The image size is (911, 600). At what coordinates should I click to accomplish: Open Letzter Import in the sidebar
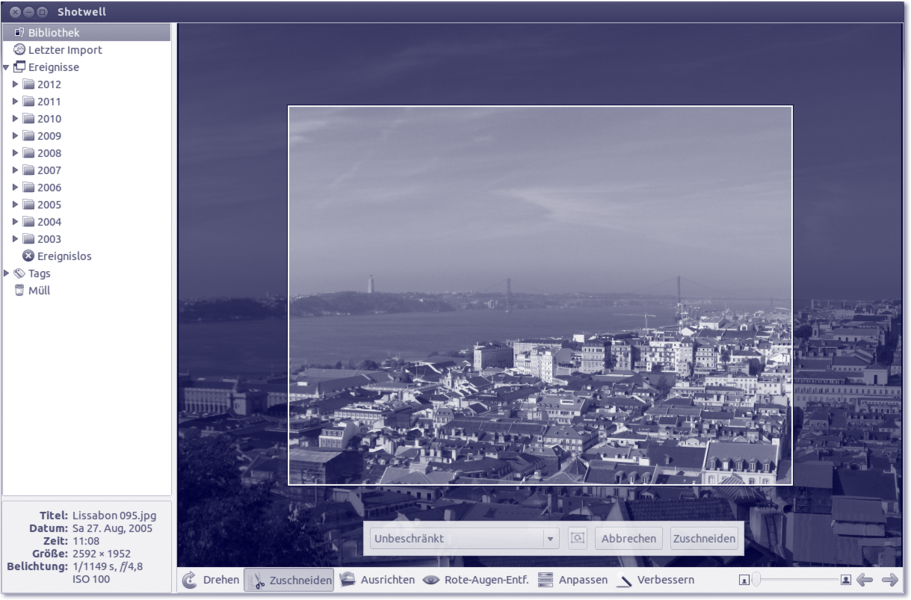[x=64, y=50]
